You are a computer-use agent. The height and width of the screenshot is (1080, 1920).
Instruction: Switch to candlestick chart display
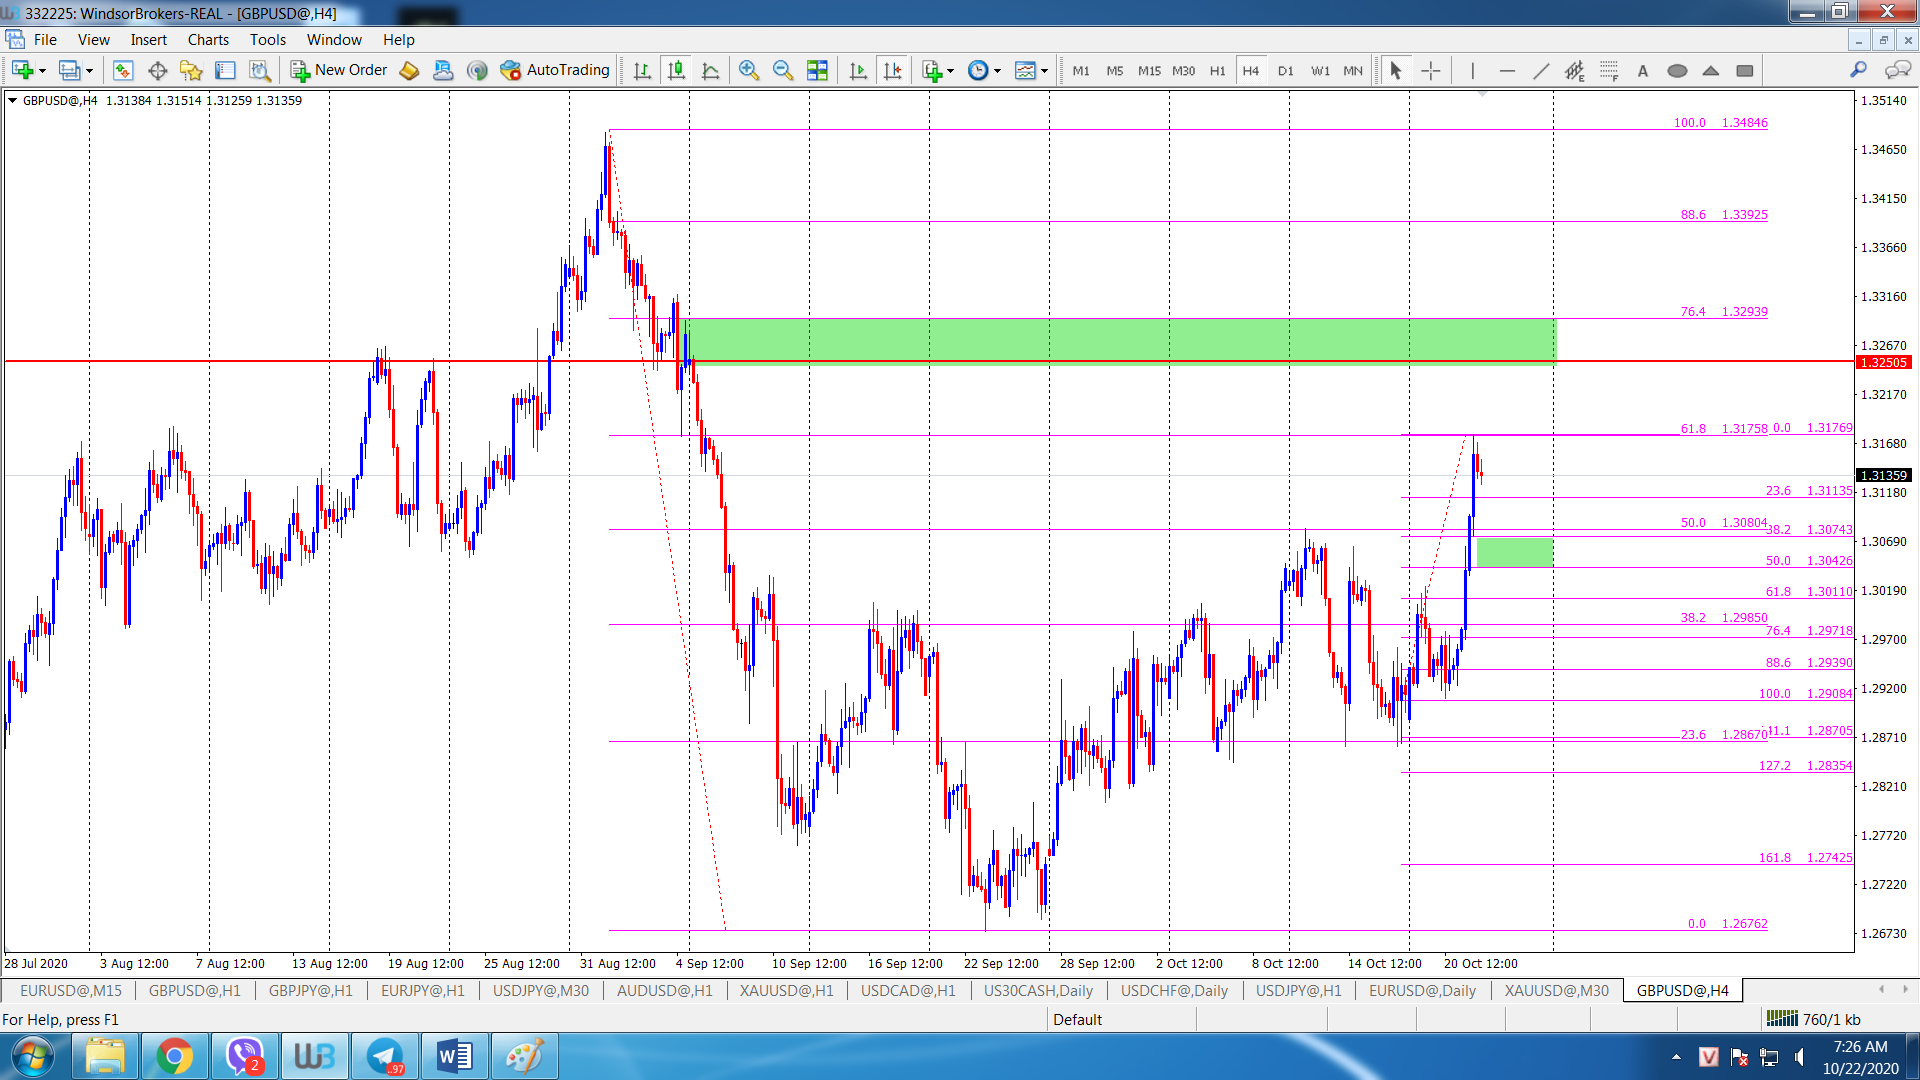[677, 70]
